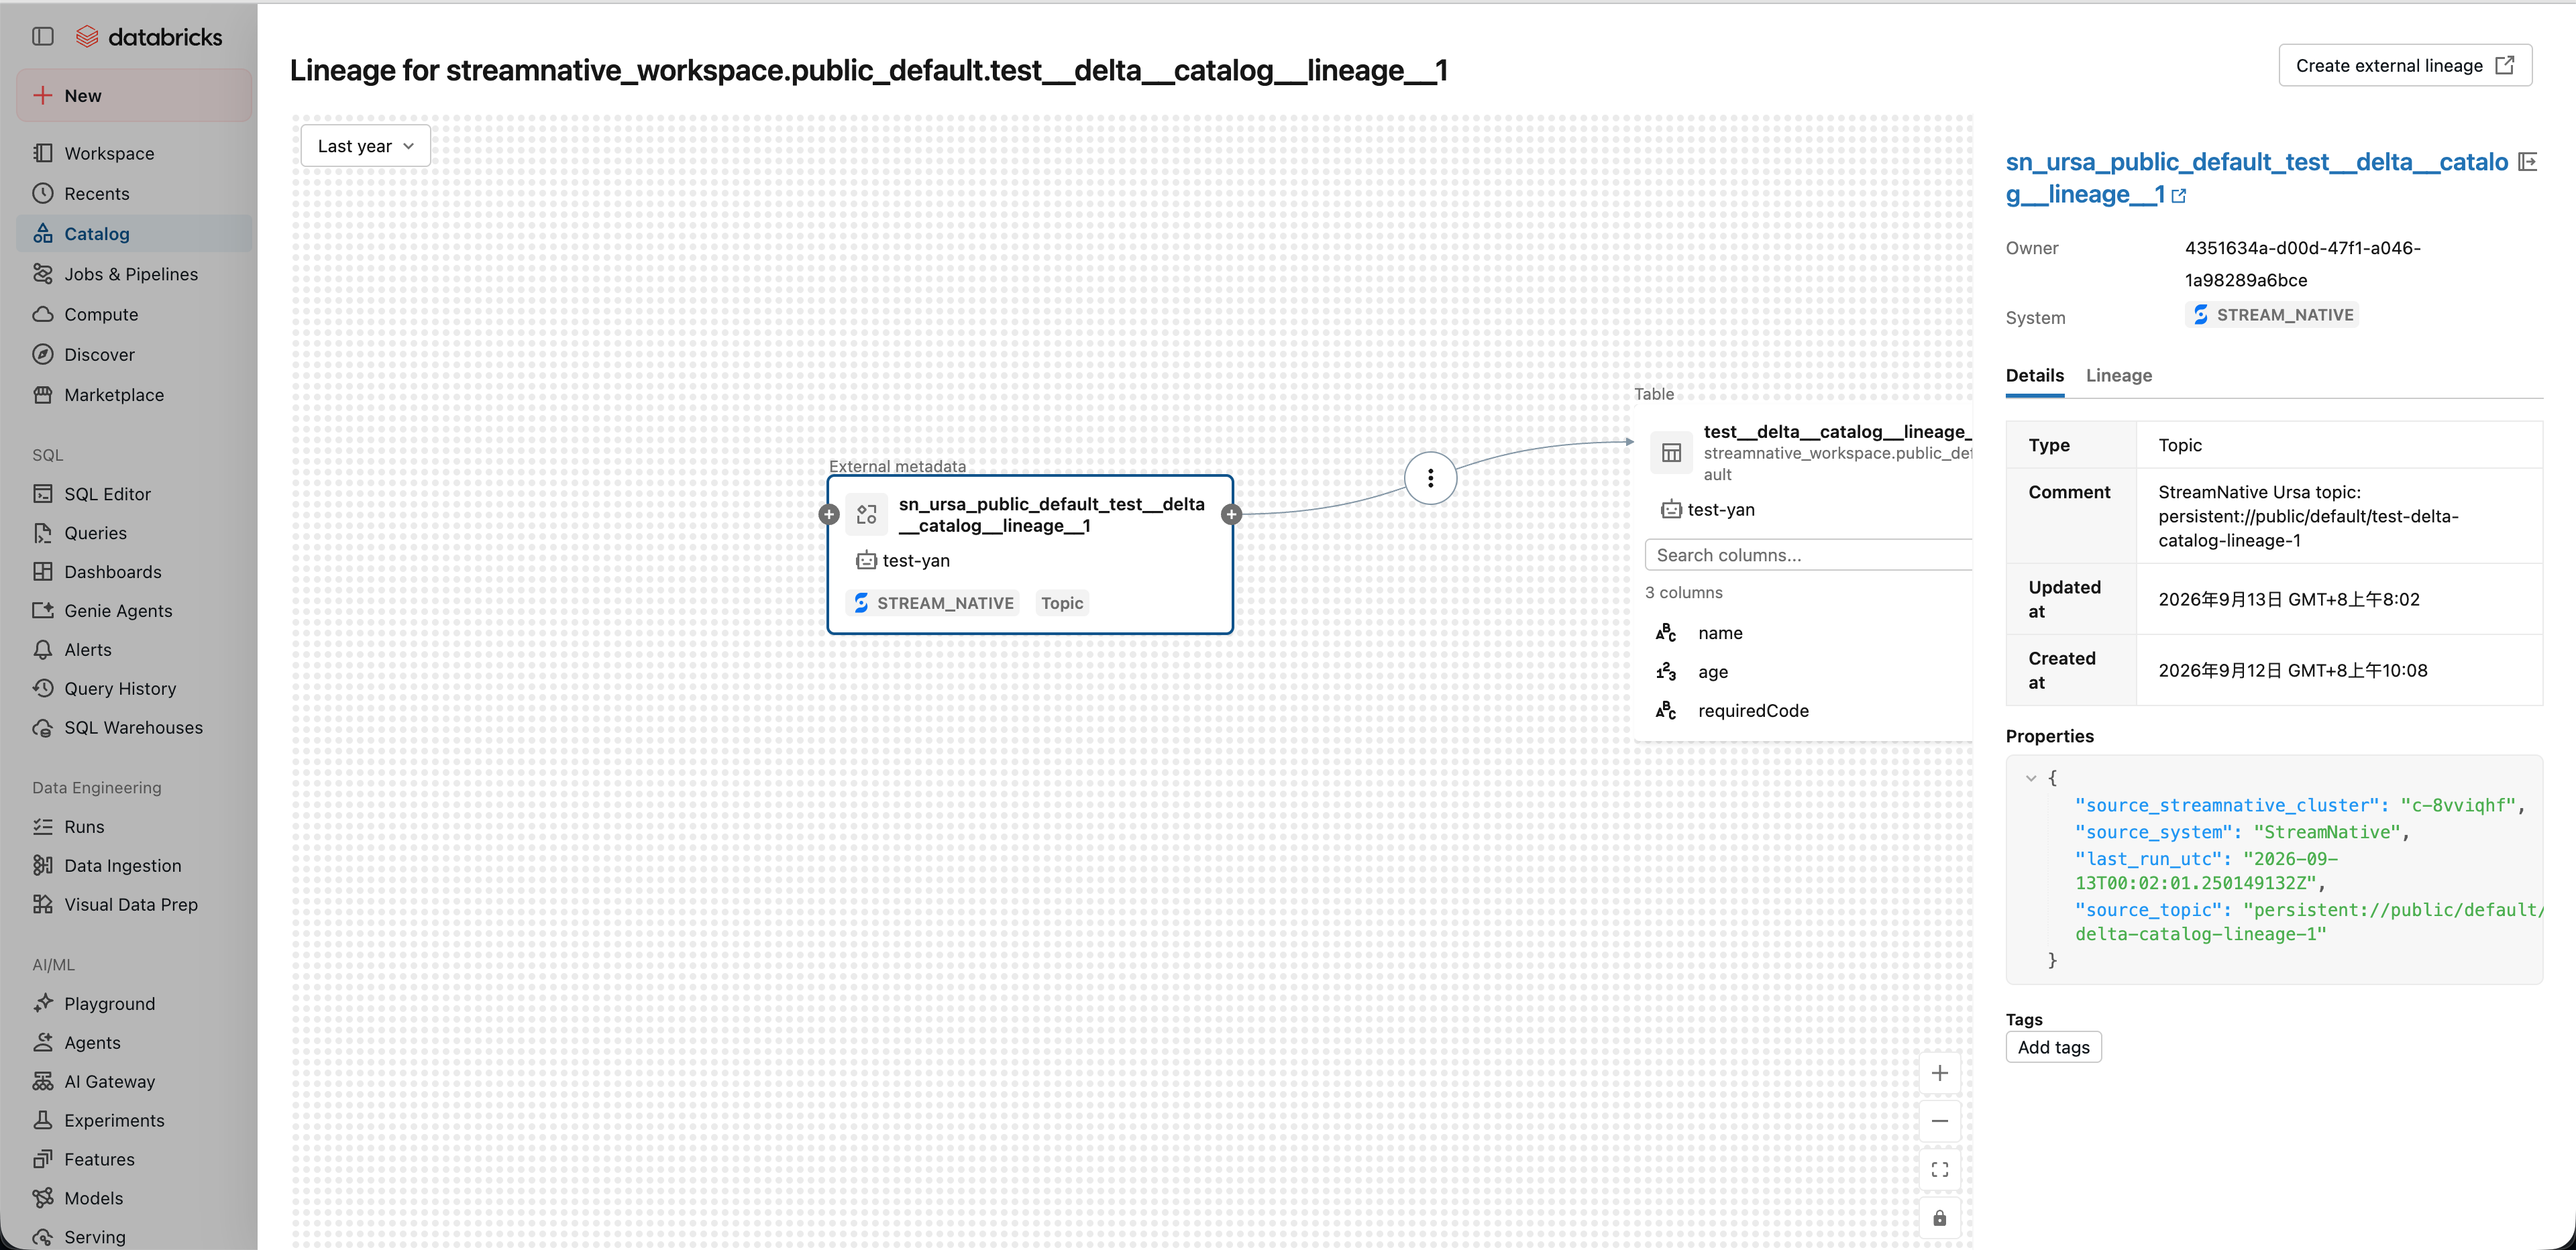The width and height of the screenshot is (2576, 1250).
Task: Click the Playground icon
Action: click(x=43, y=1003)
